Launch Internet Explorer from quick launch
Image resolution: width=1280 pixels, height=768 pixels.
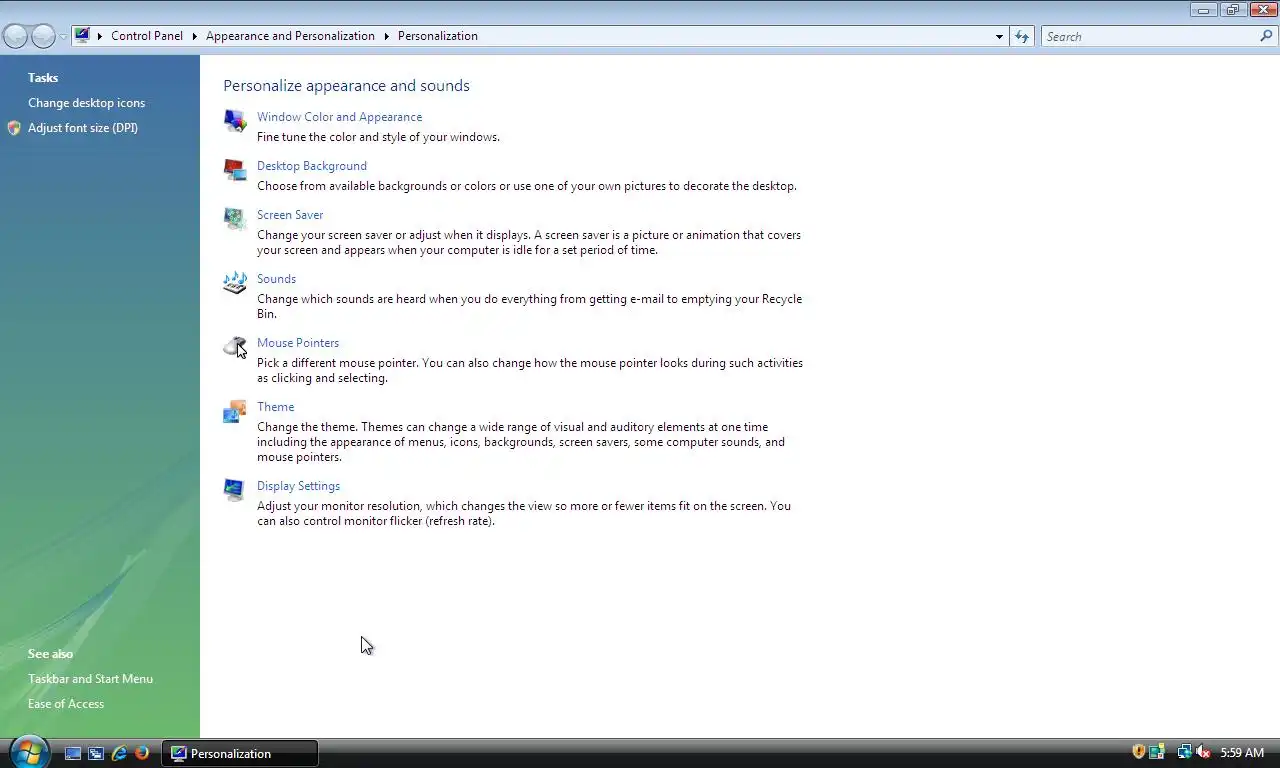119,753
